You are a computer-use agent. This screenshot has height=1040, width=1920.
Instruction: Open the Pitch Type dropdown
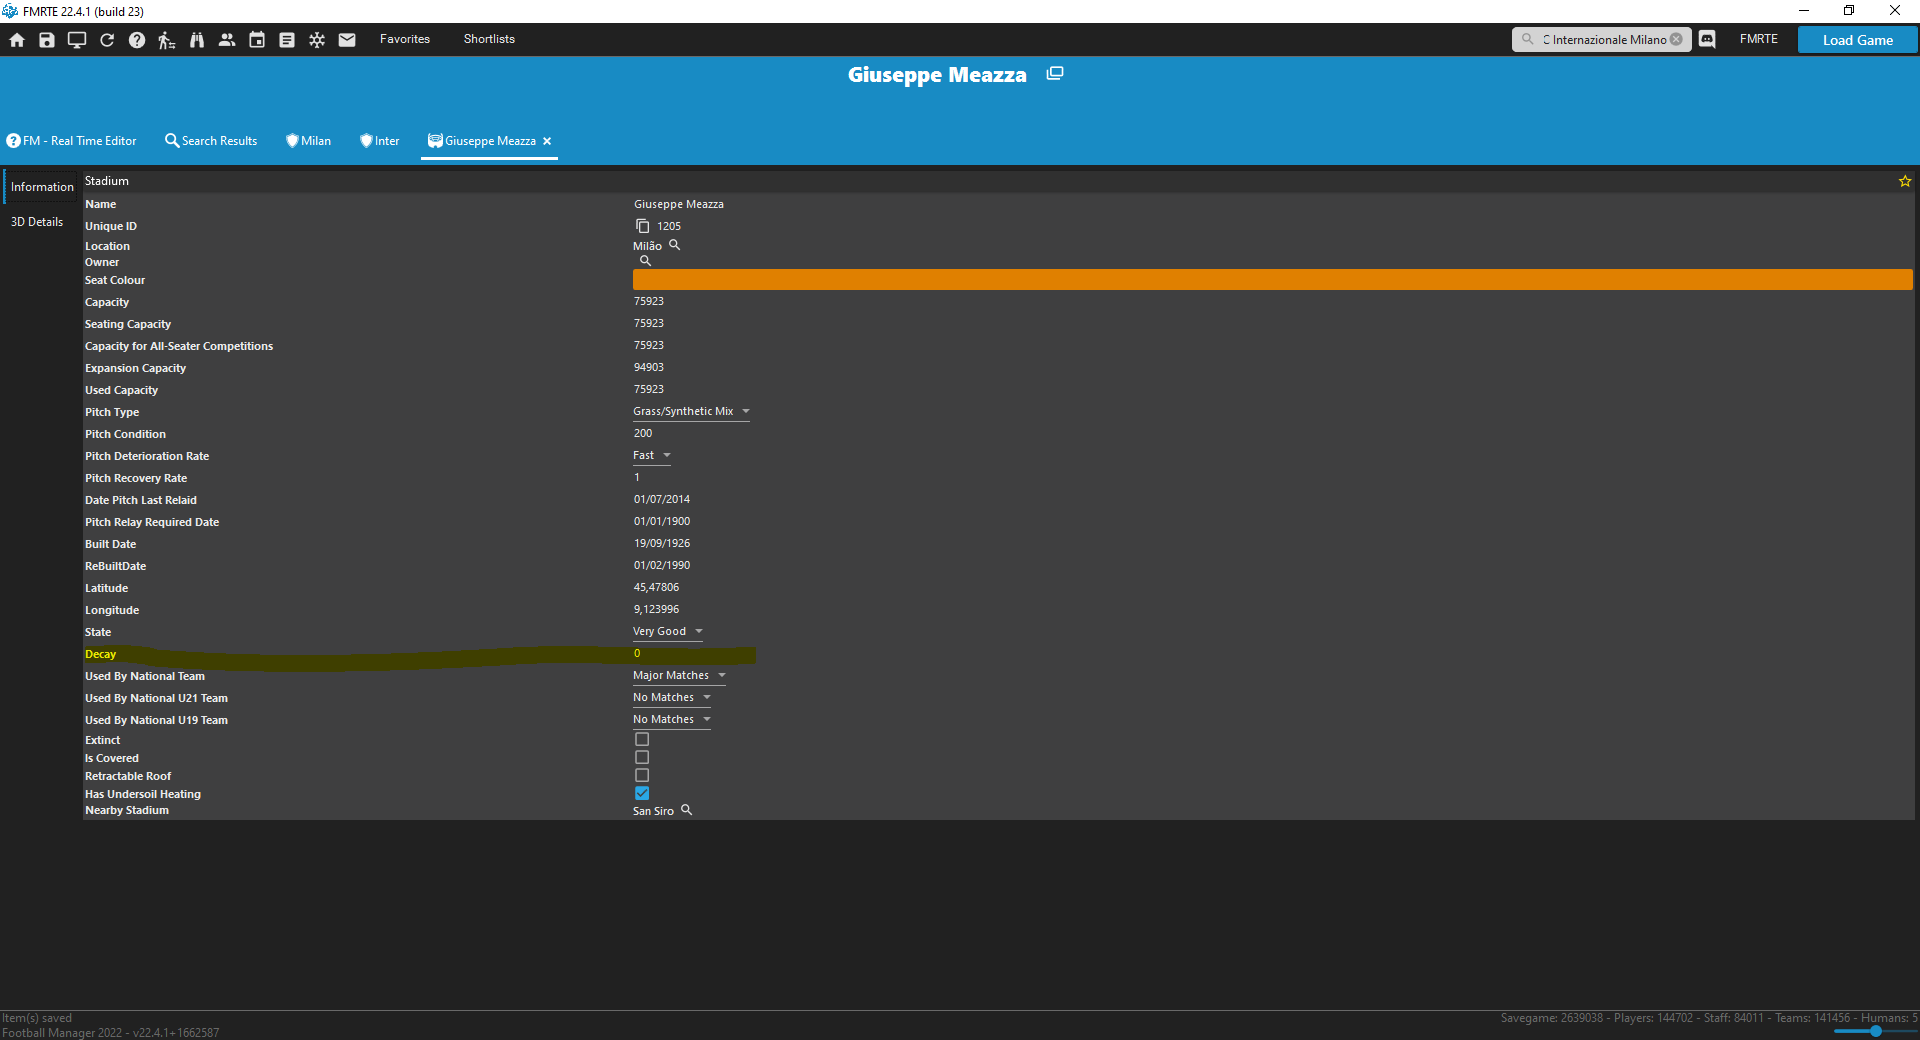[691, 411]
